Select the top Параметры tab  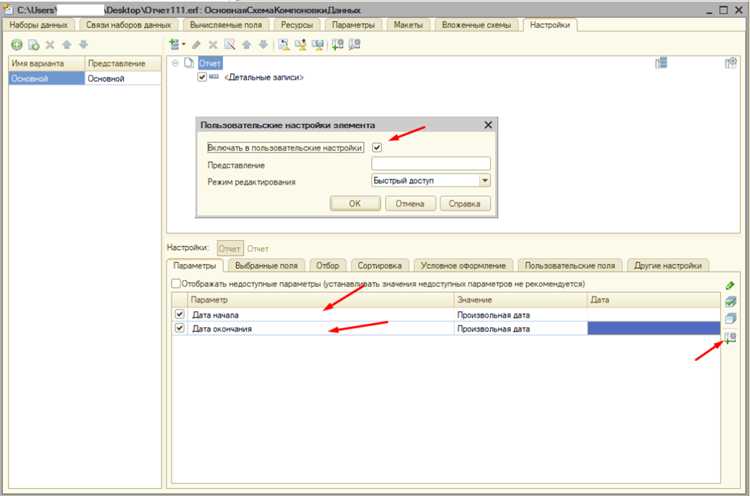click(353, 25)
